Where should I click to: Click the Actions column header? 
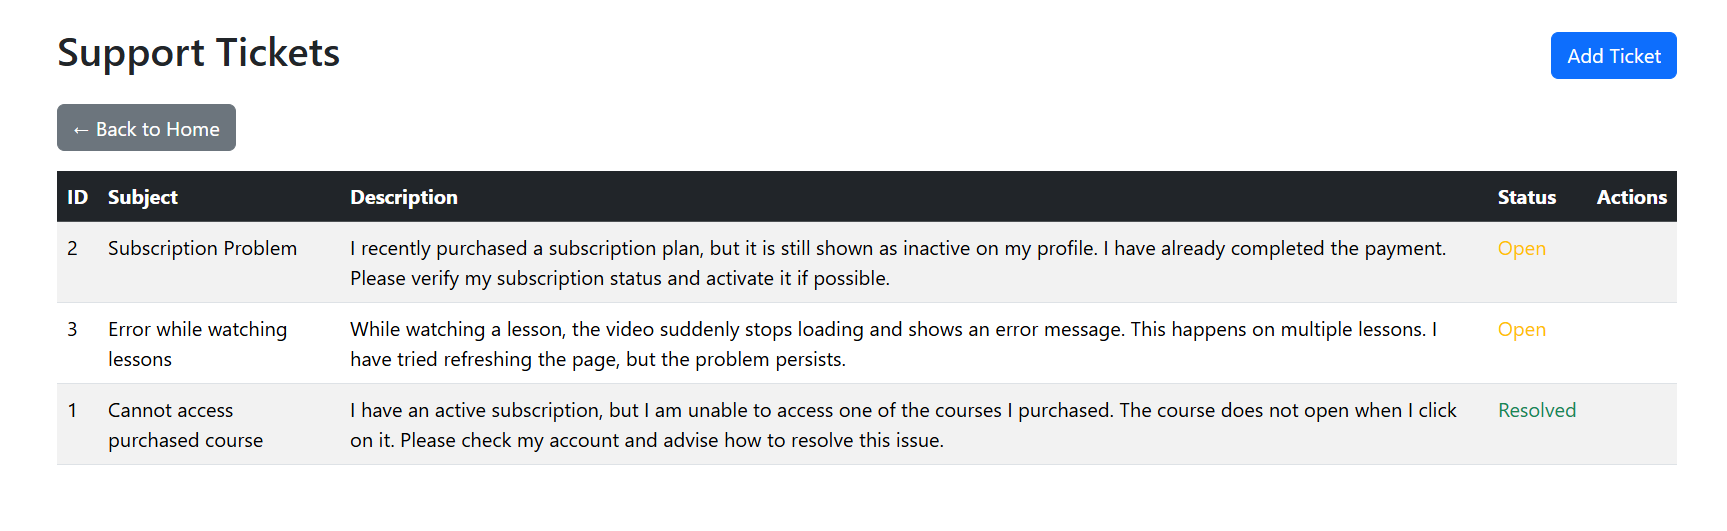pos(1631,197)
